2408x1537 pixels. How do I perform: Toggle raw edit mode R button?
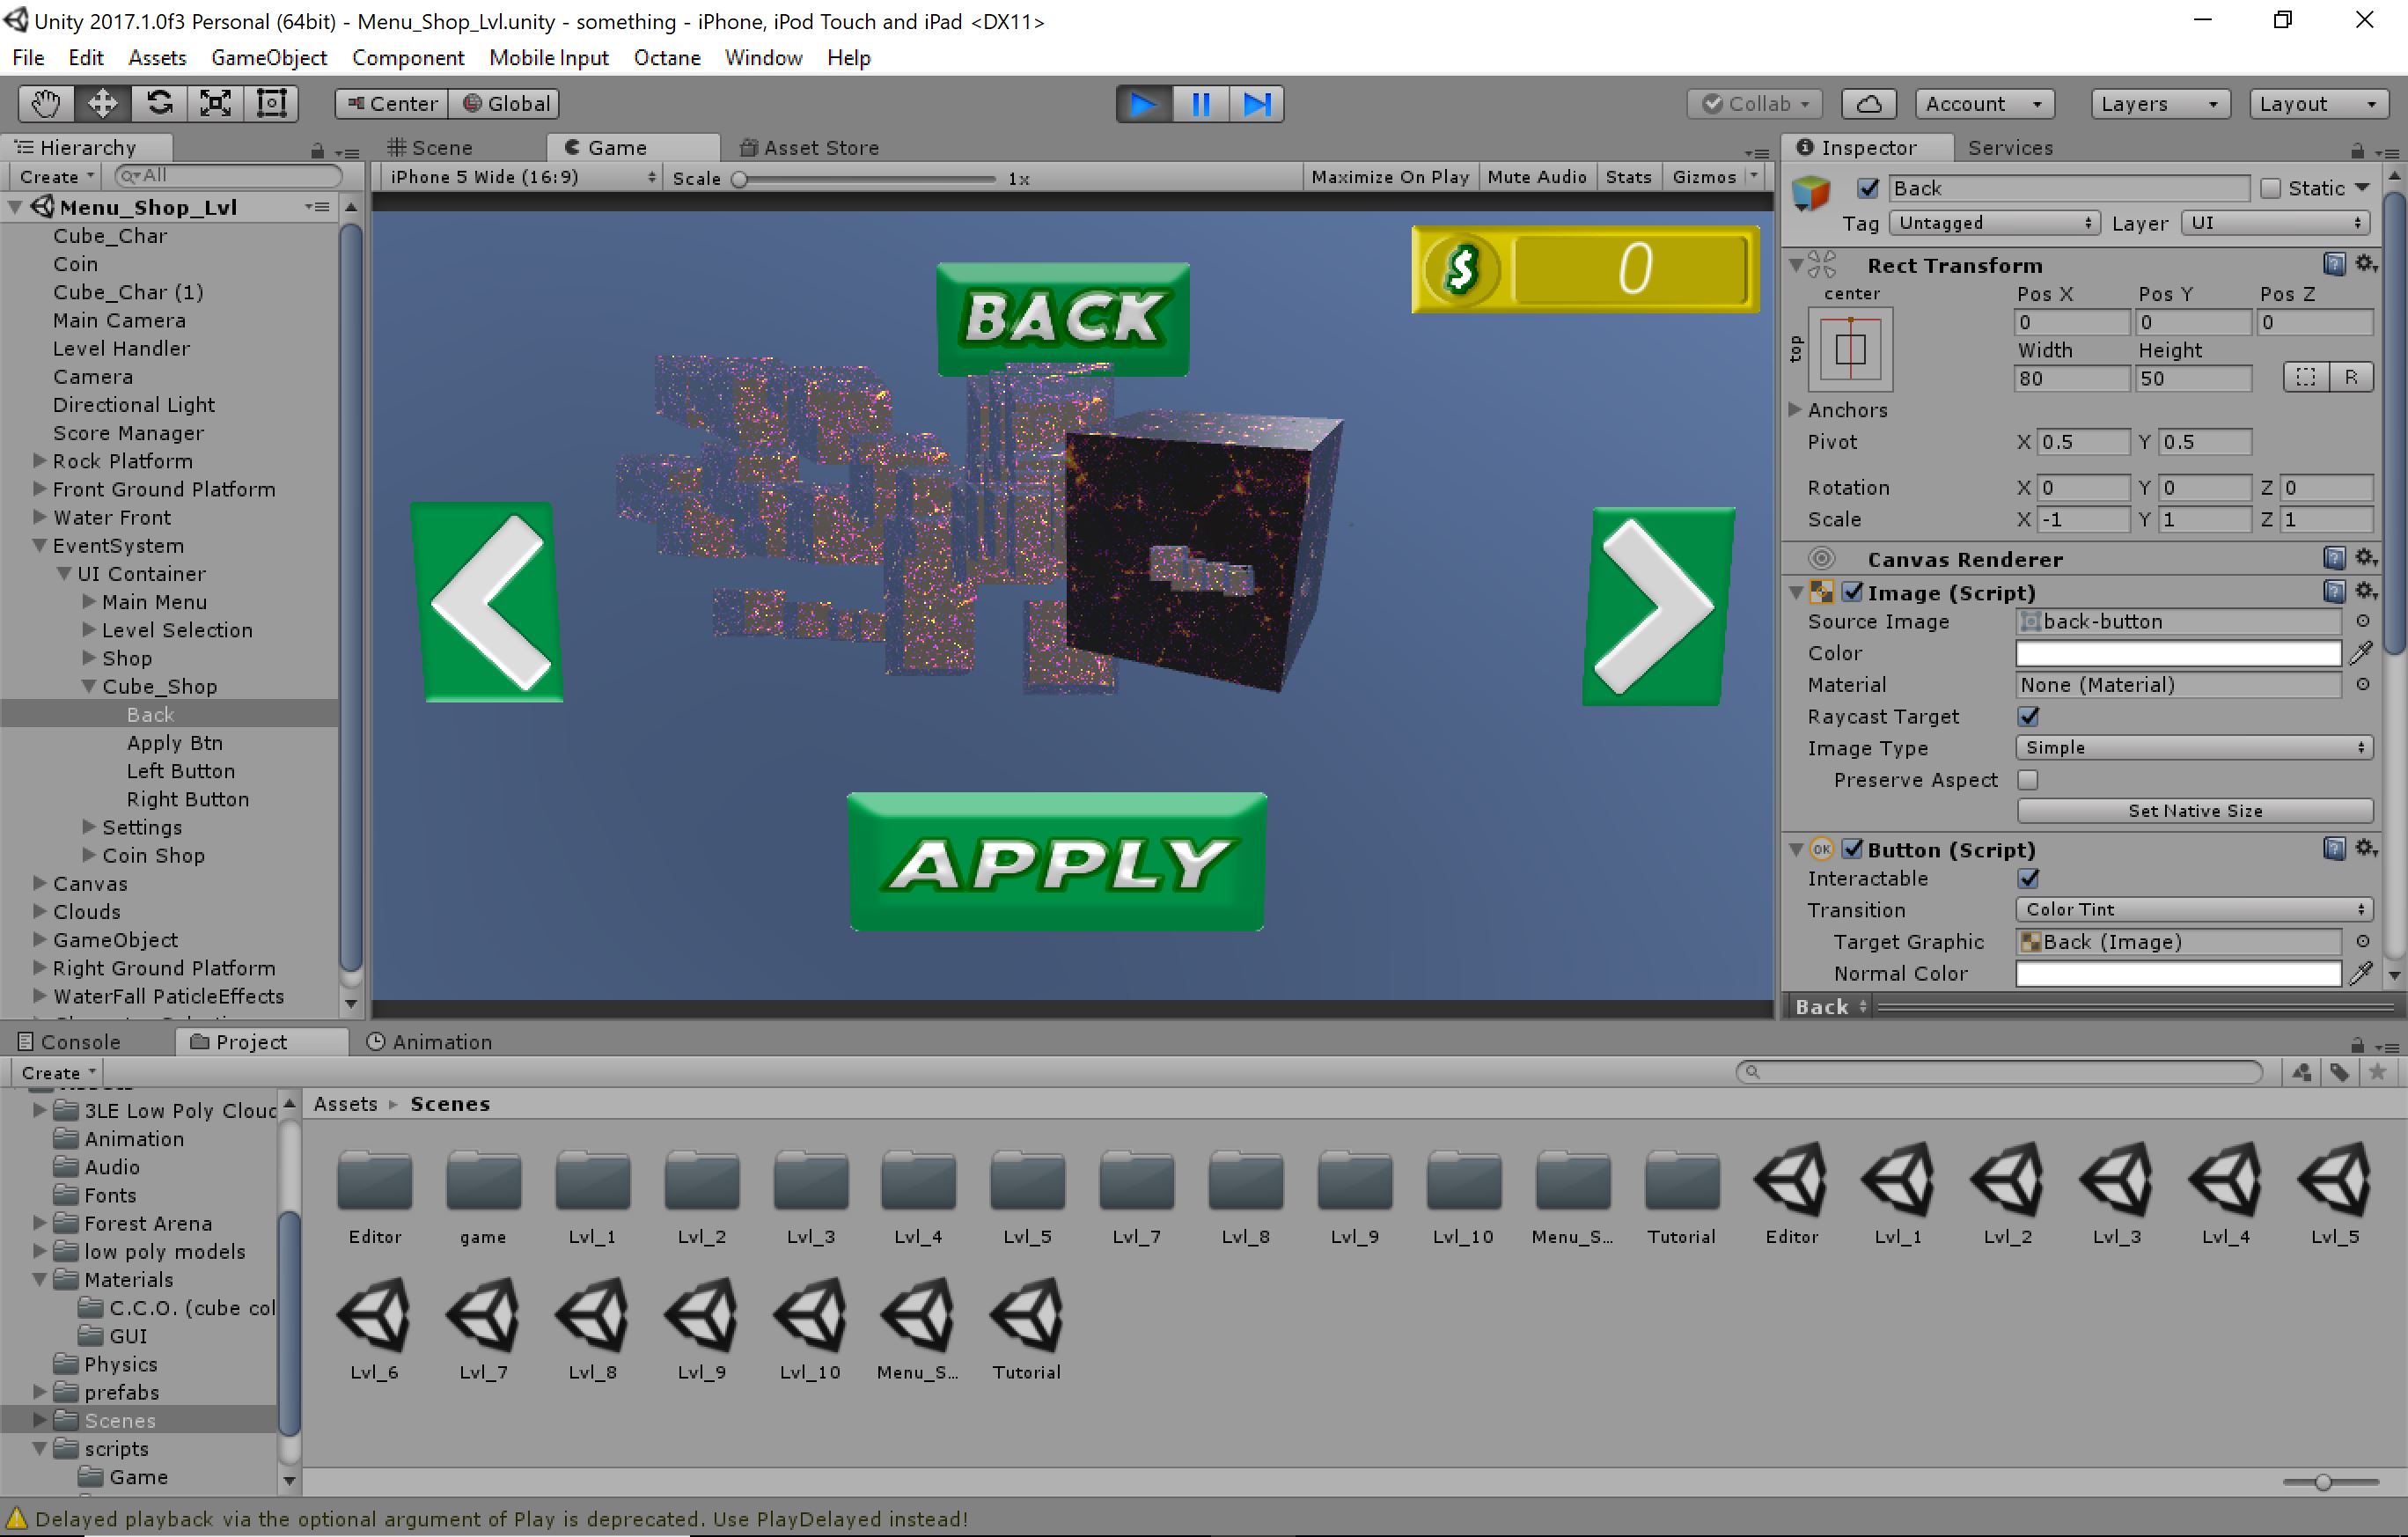[x=2351, y=378]
